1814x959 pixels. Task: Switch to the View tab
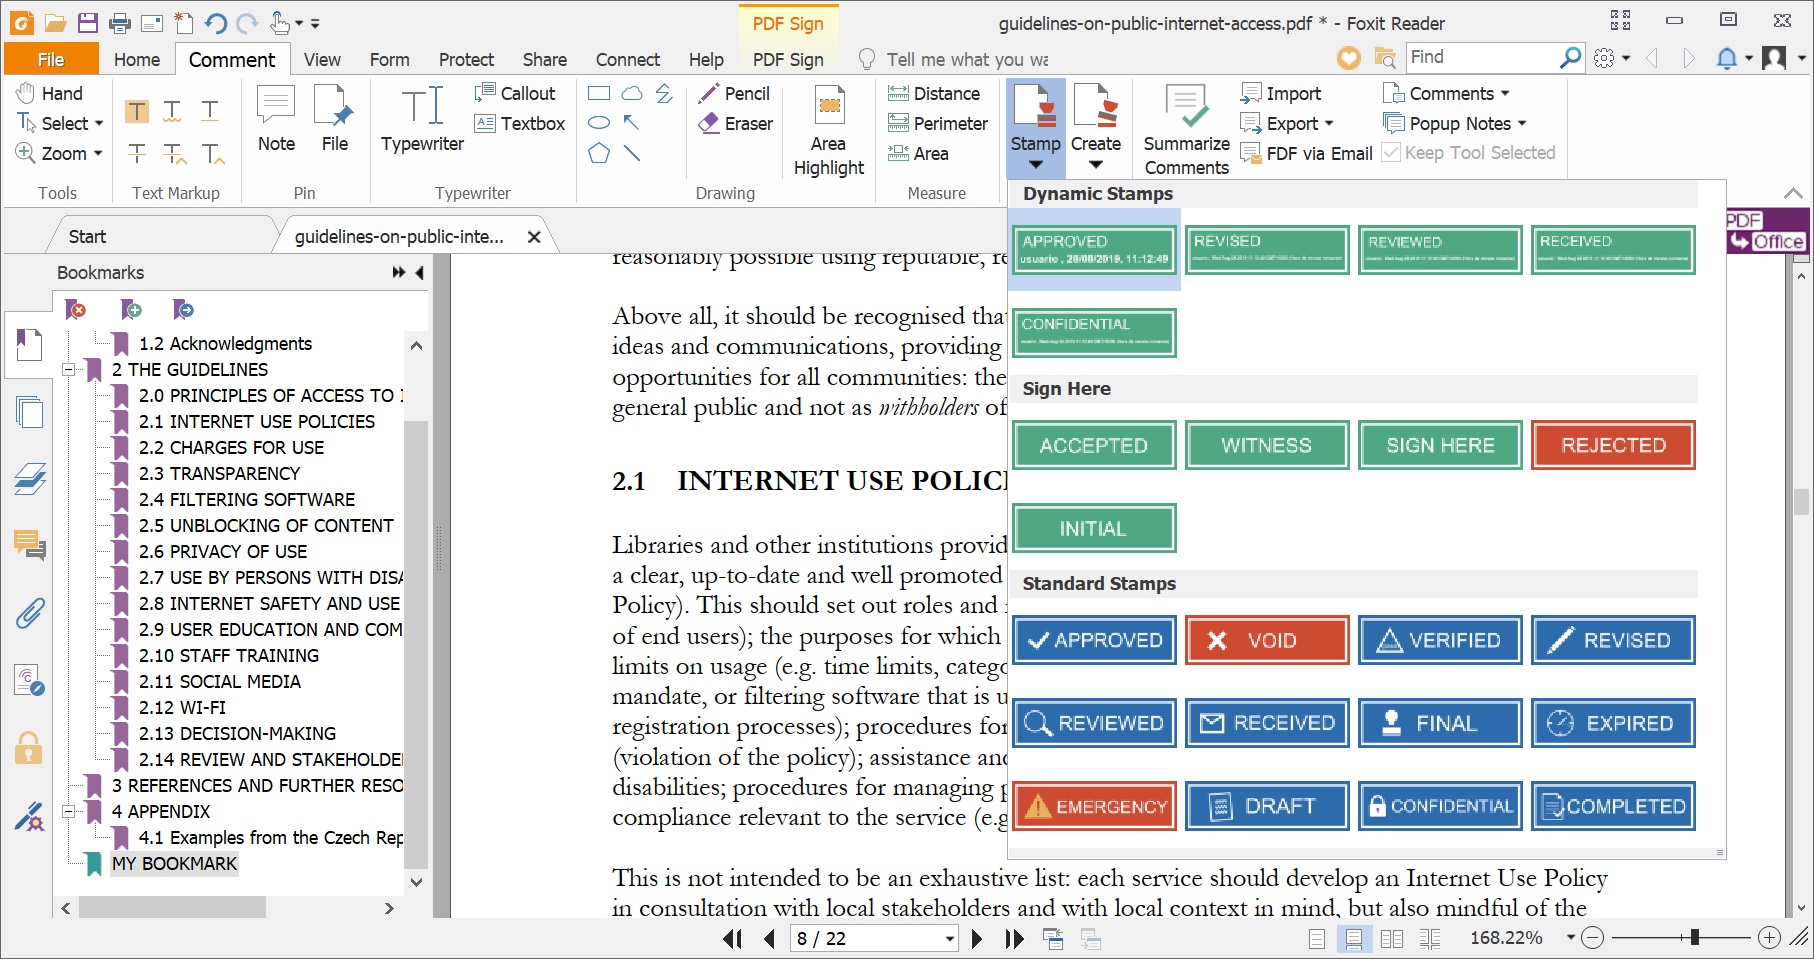322,59
